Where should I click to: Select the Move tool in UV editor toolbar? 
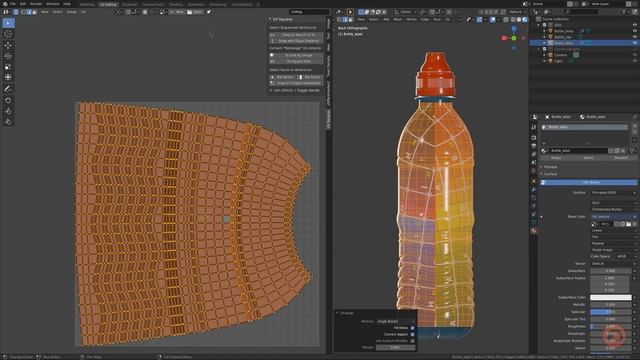8,45
